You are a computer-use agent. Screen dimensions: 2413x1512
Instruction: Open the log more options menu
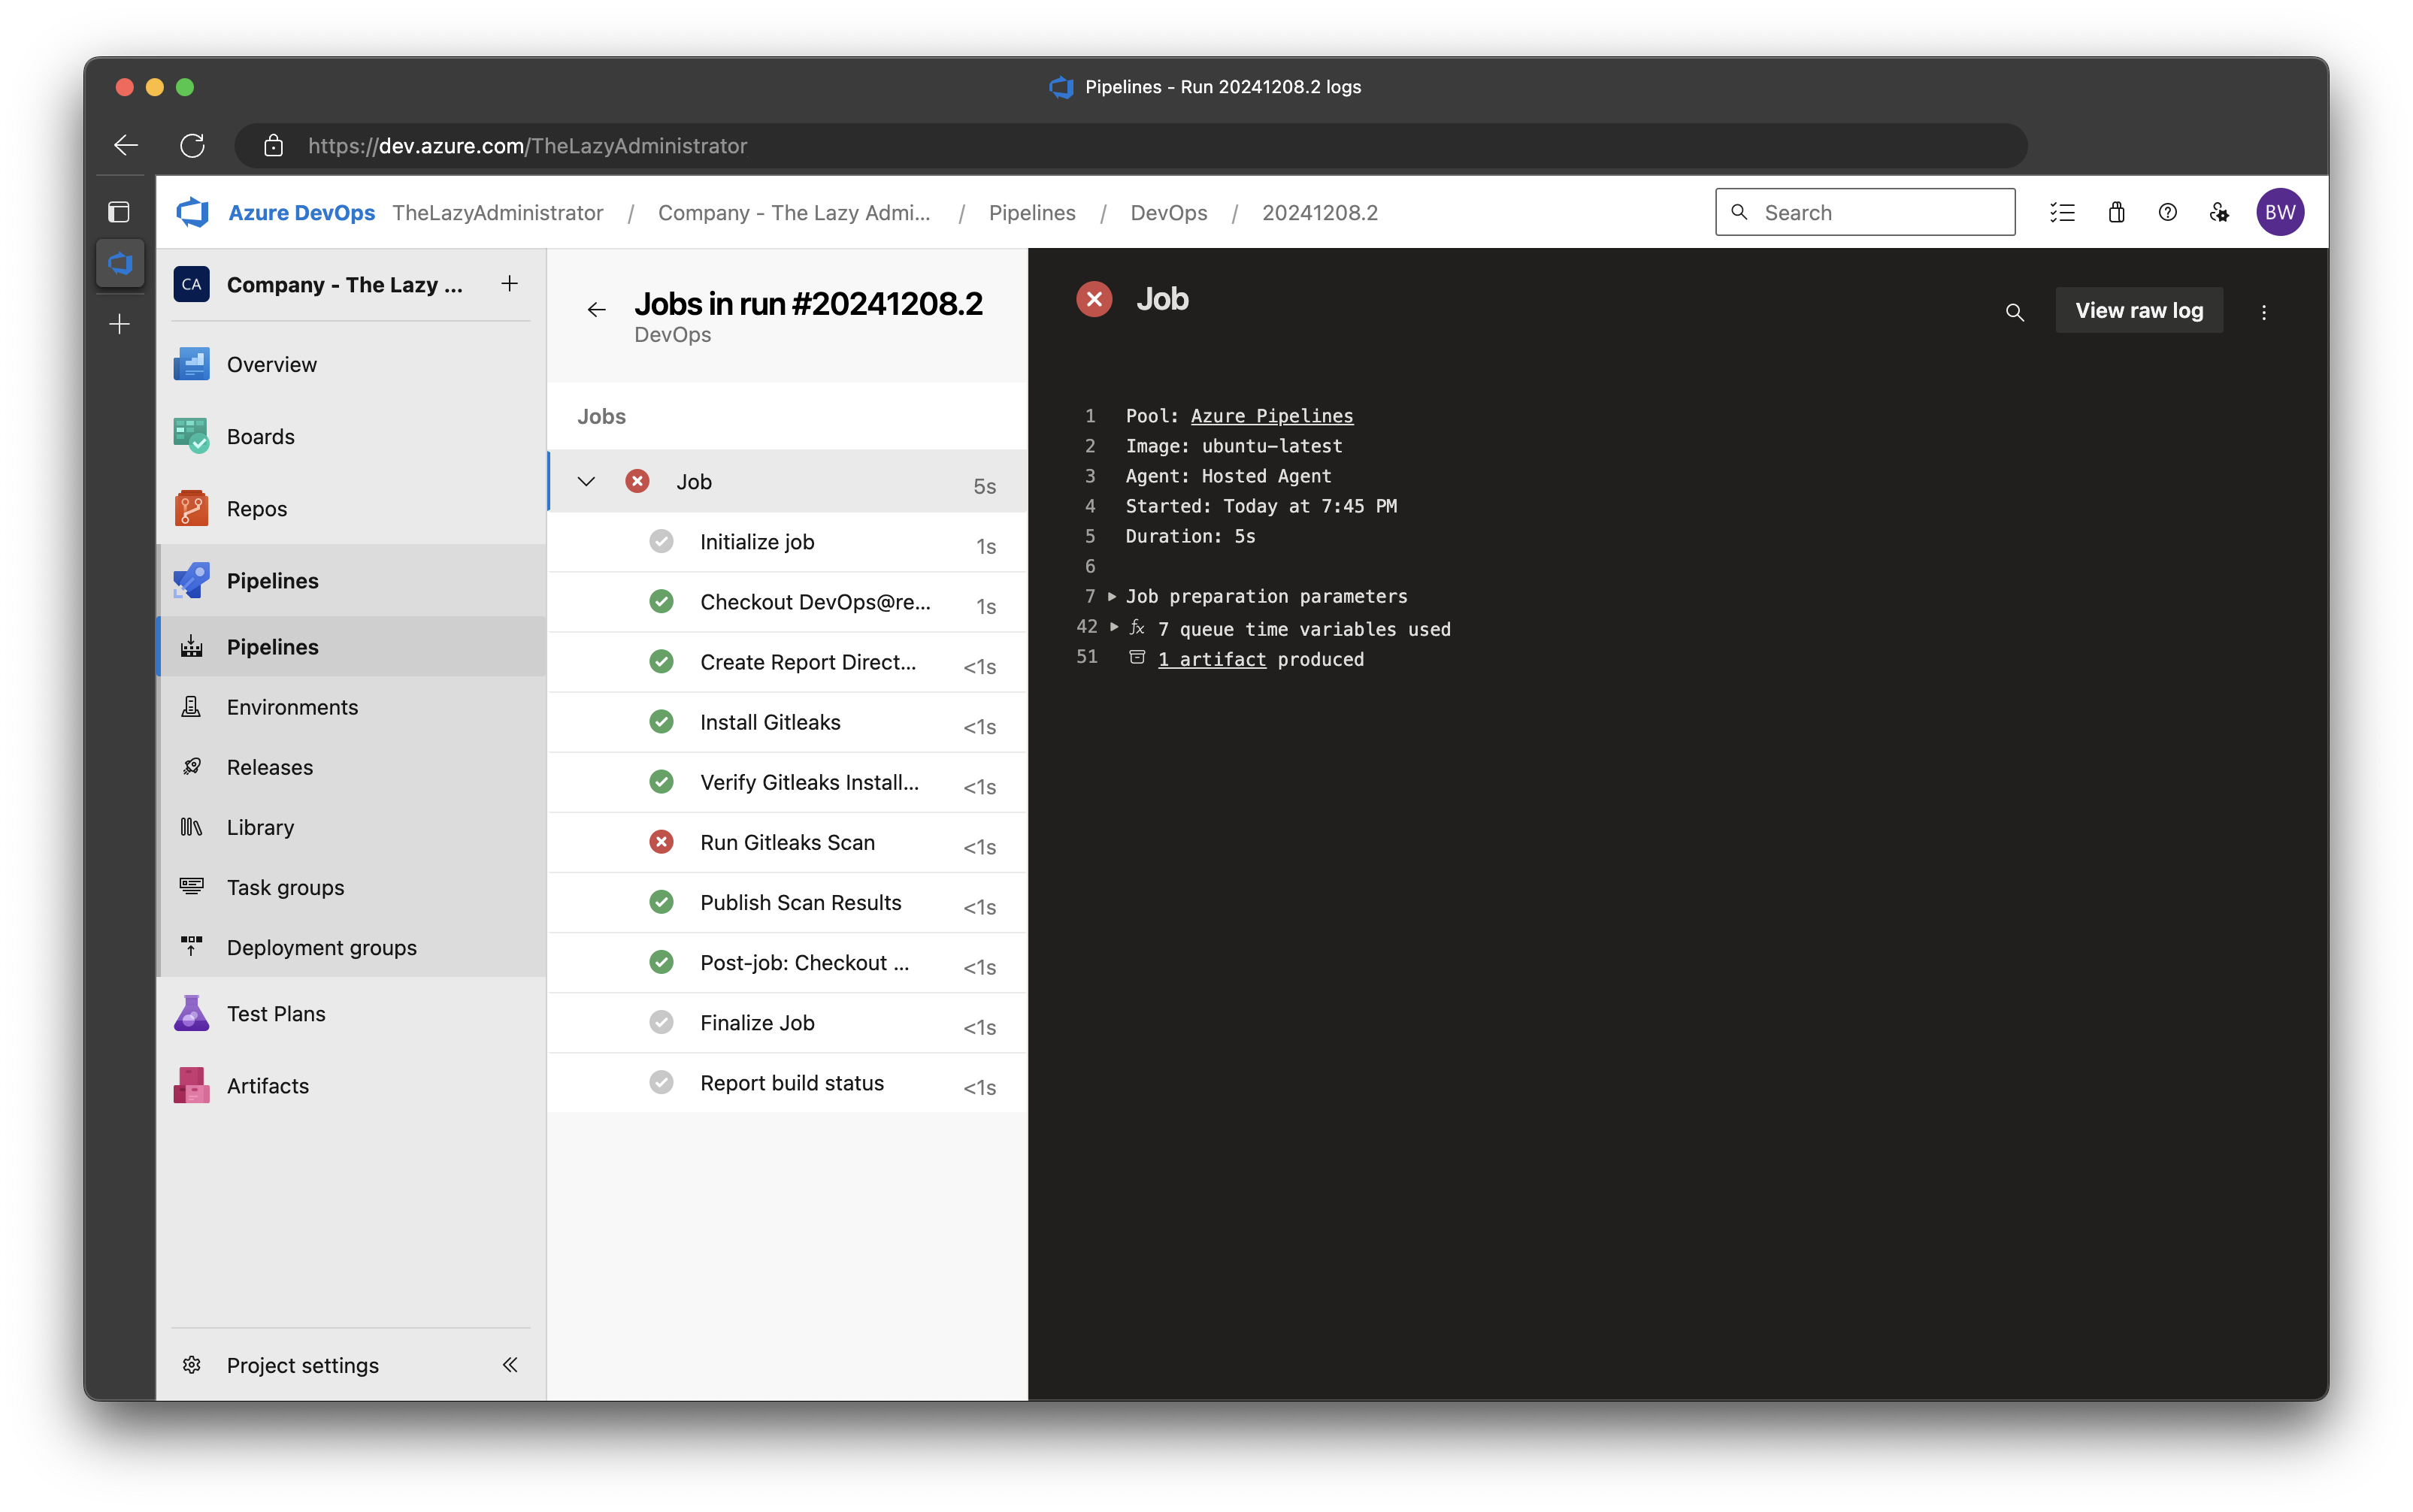pos(2264,312)
